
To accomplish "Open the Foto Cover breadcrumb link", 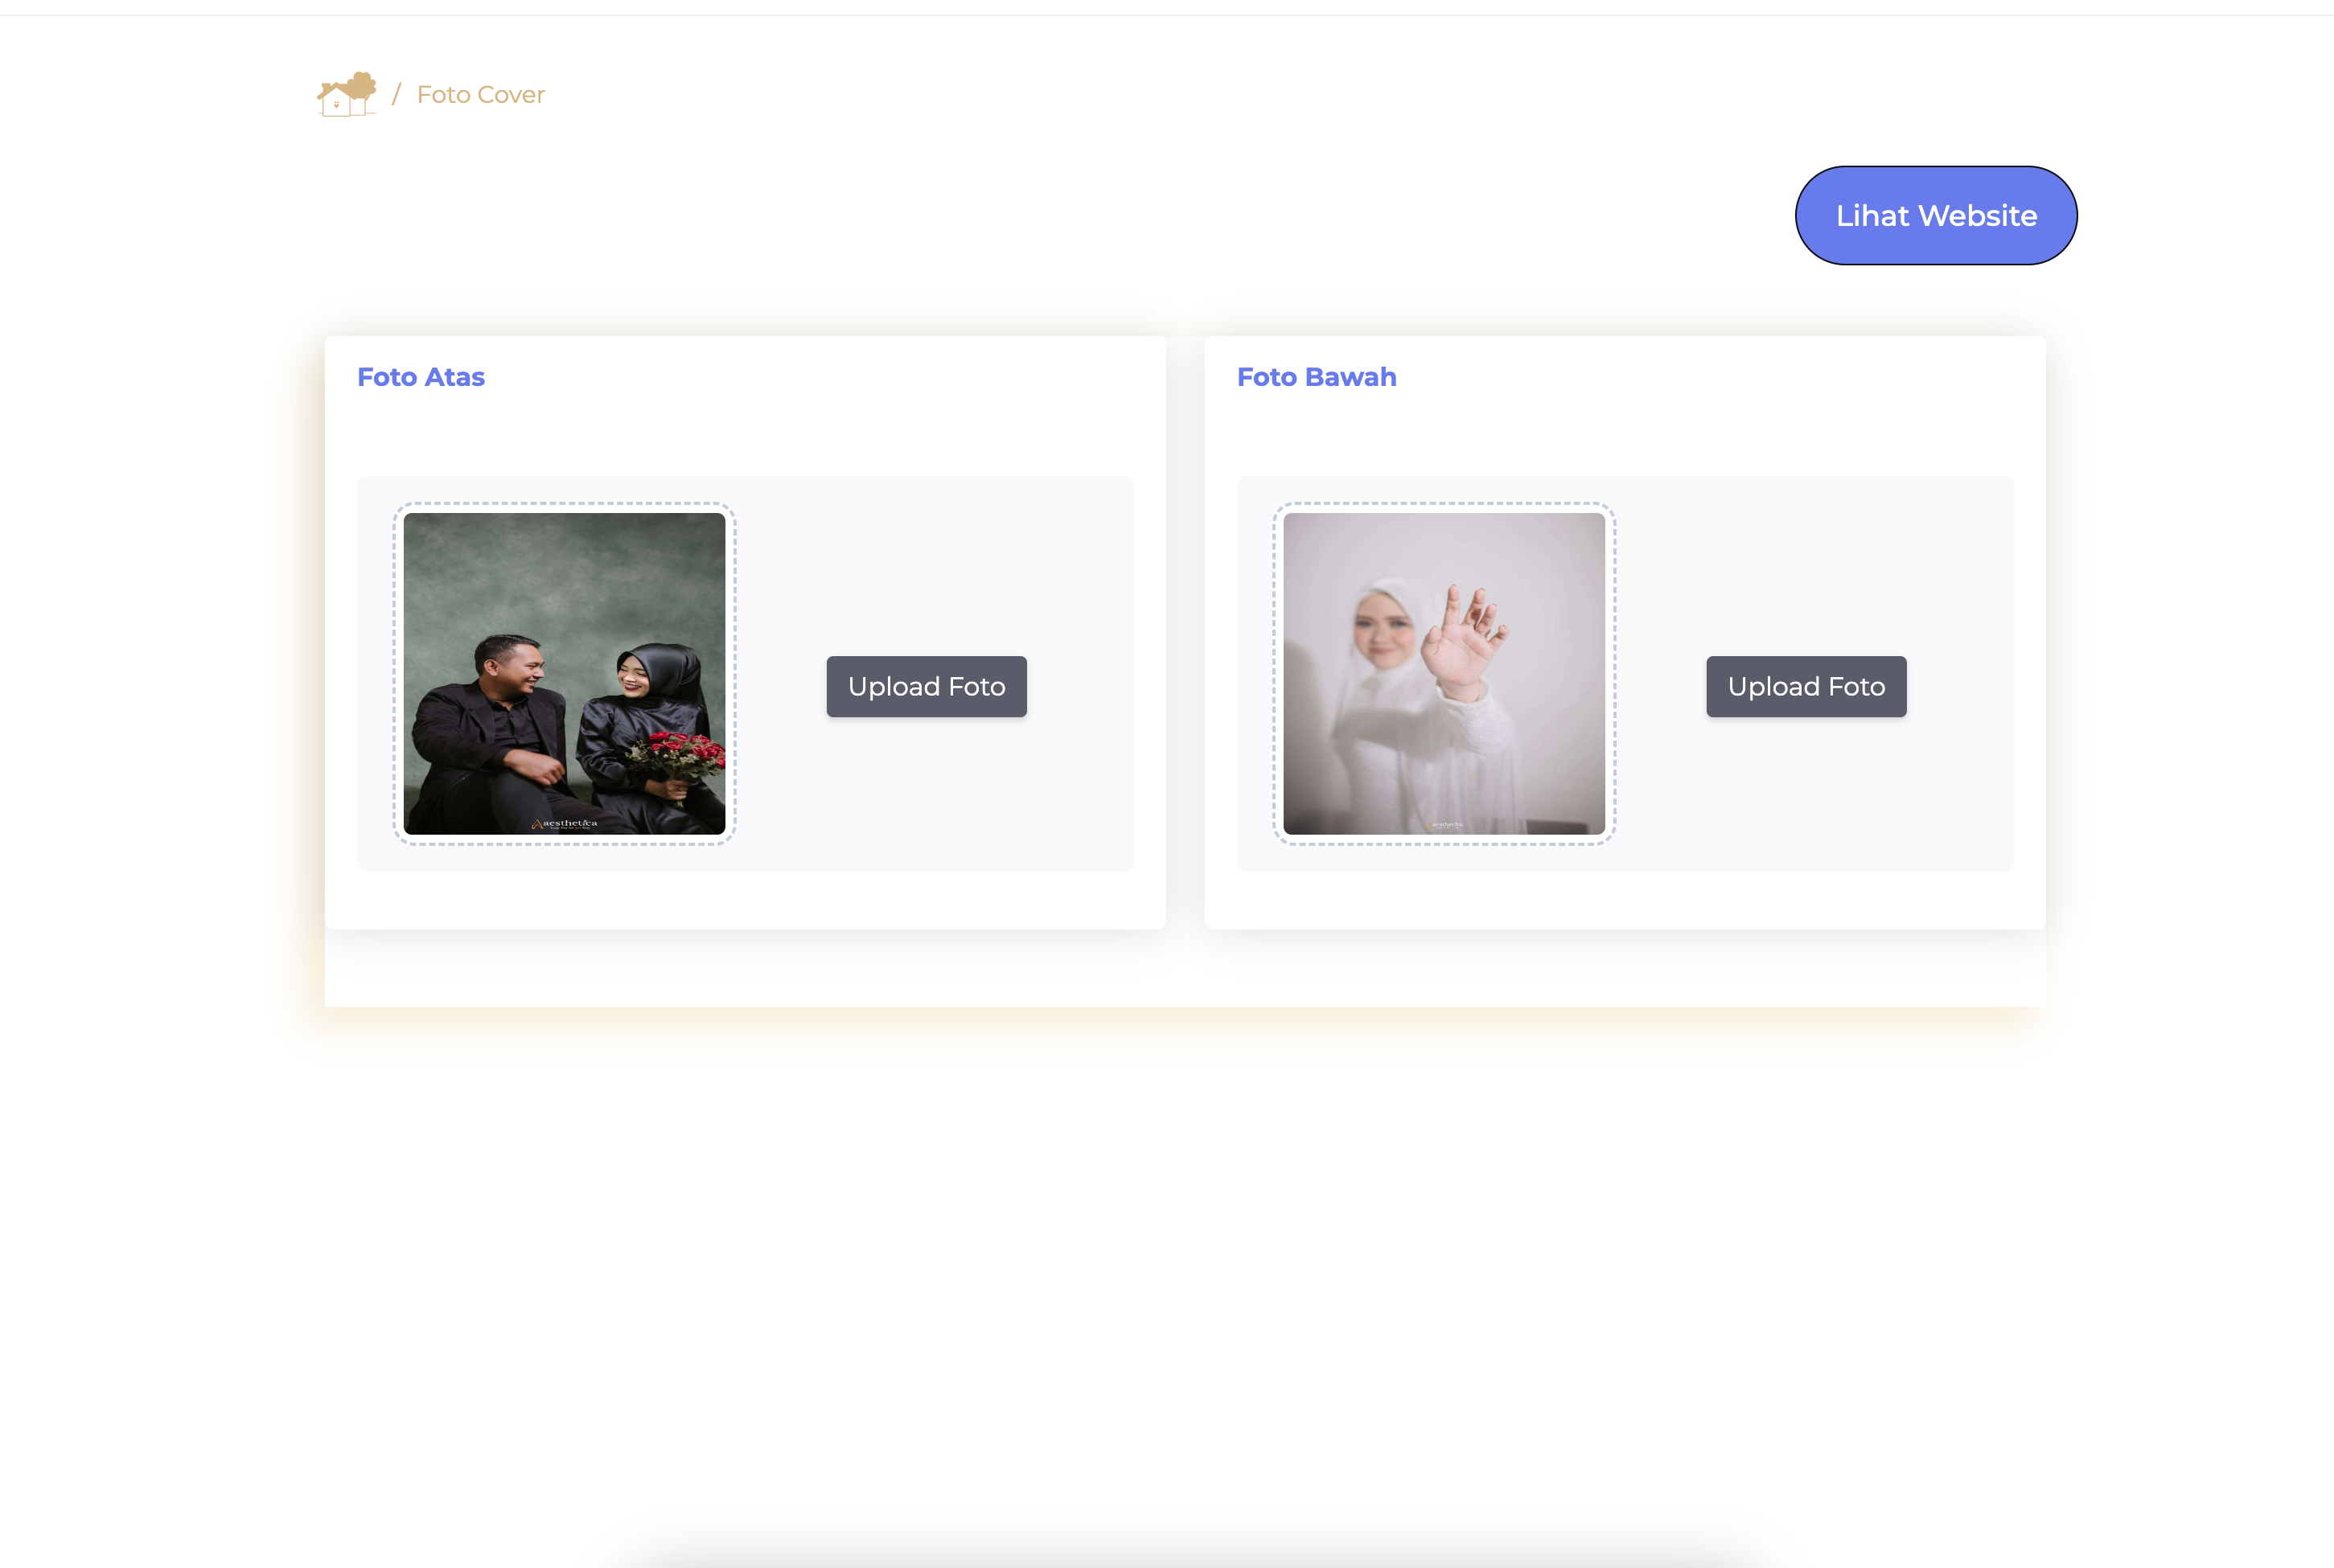I will click(480, 95).
